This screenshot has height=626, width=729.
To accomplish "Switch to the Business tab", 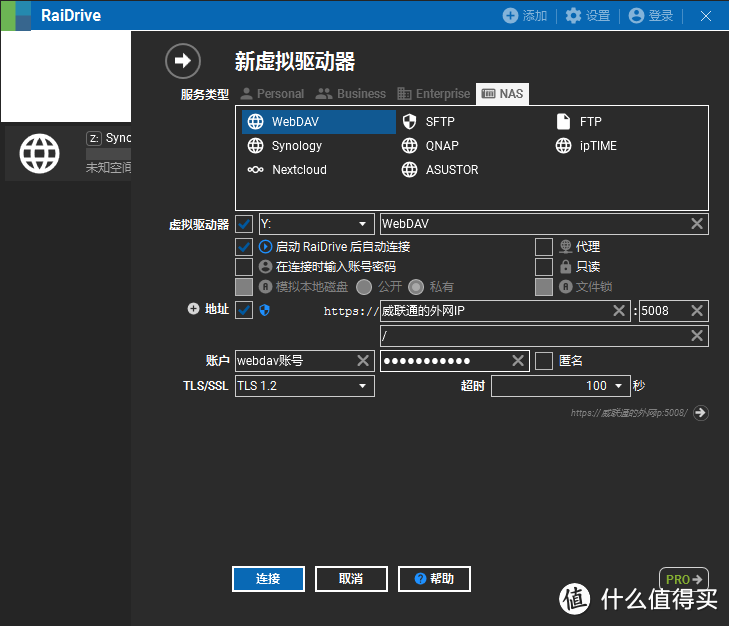I will 351,94.
